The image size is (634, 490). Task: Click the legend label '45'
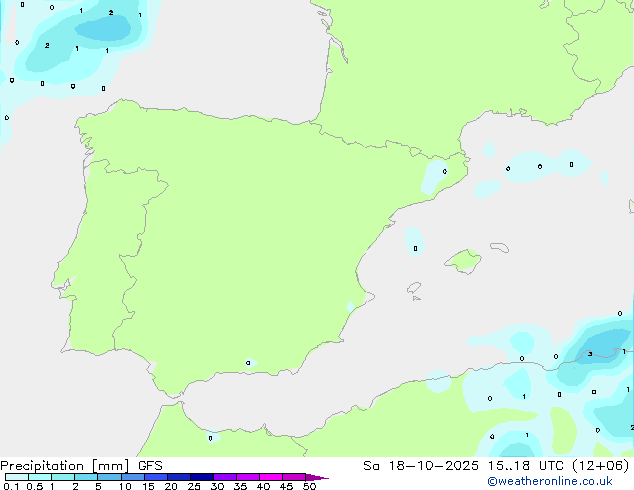click(x=286, y=486)
